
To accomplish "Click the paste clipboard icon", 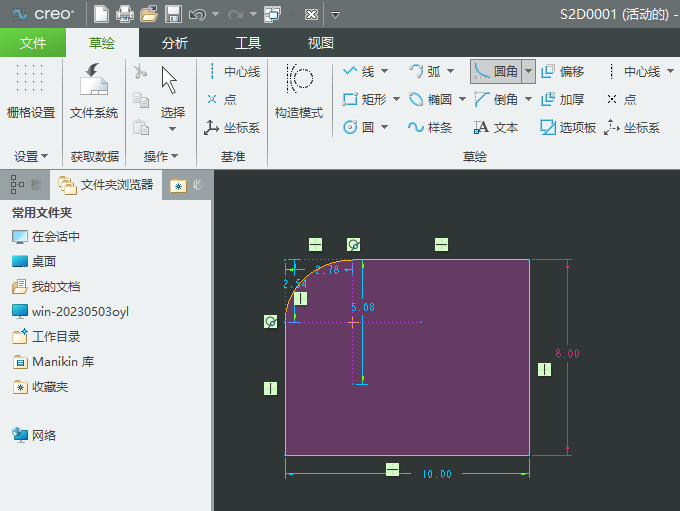I will 141,127.
